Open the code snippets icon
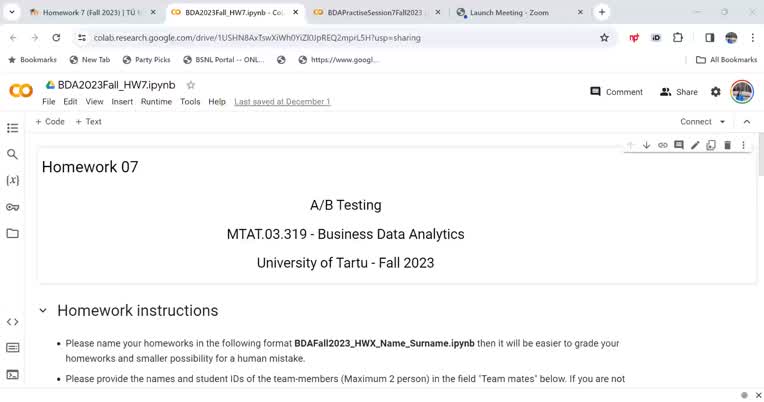 coord(13,322)
